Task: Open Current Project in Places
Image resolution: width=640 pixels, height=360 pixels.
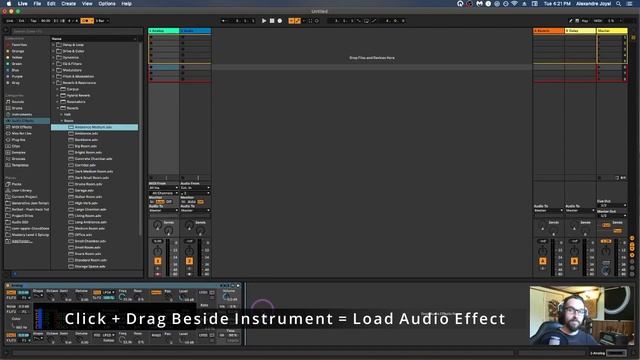Action: coord(24,197)
